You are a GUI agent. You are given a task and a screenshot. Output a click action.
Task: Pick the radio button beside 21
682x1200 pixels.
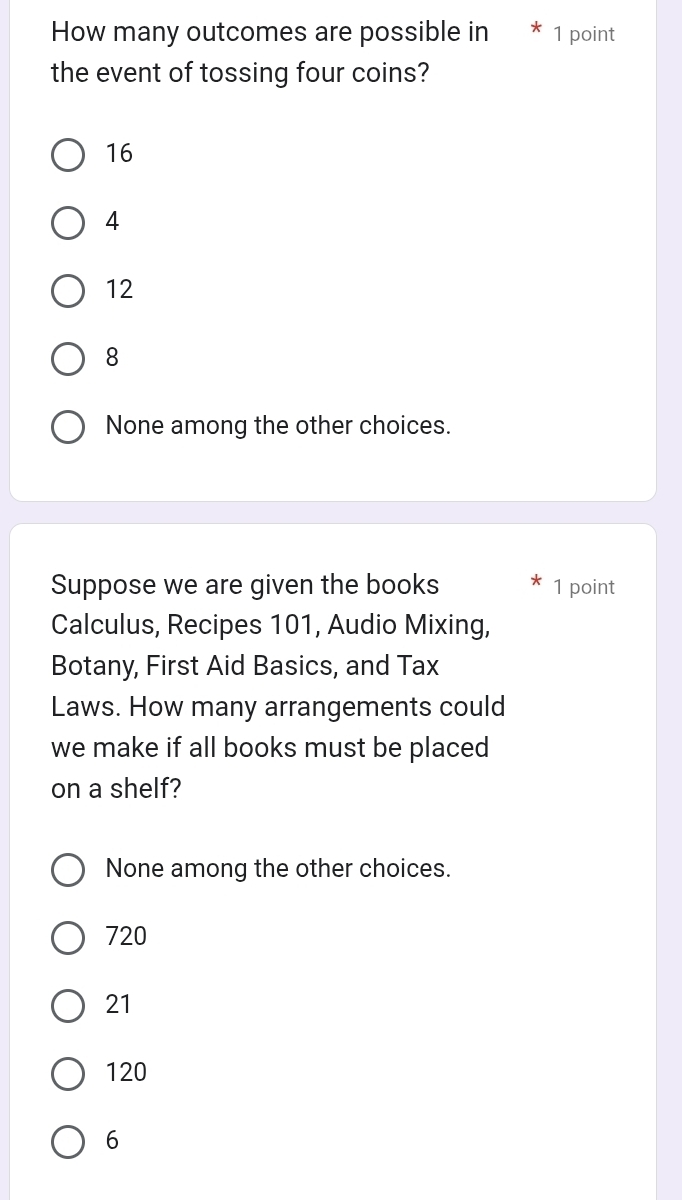pyautogui.click(x=68, y=1006)
